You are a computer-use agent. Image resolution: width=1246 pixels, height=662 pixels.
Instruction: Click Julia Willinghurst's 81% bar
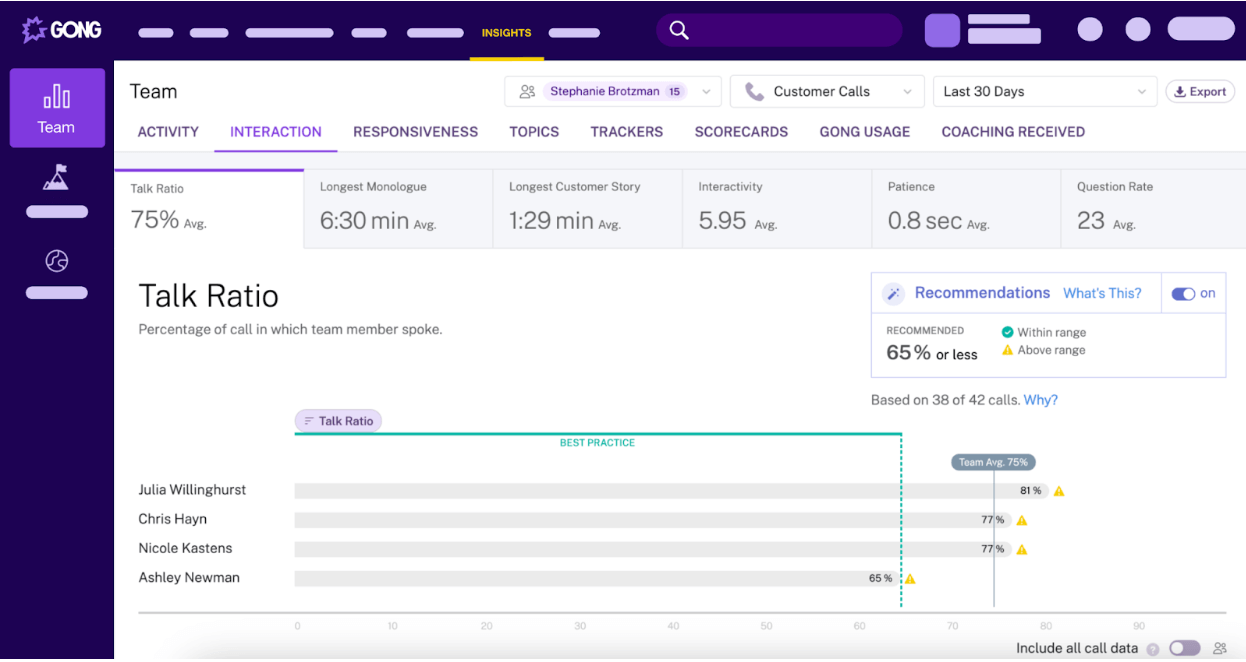671,491
